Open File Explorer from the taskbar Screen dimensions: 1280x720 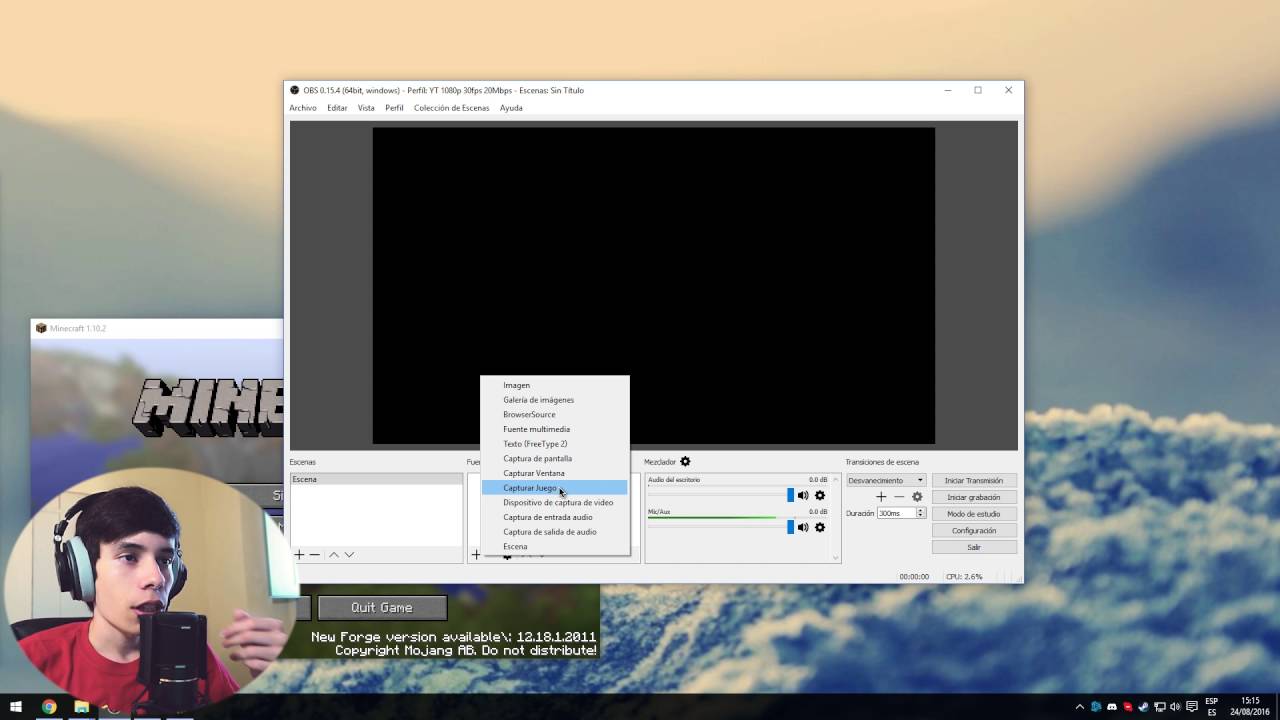pos(82,707)
